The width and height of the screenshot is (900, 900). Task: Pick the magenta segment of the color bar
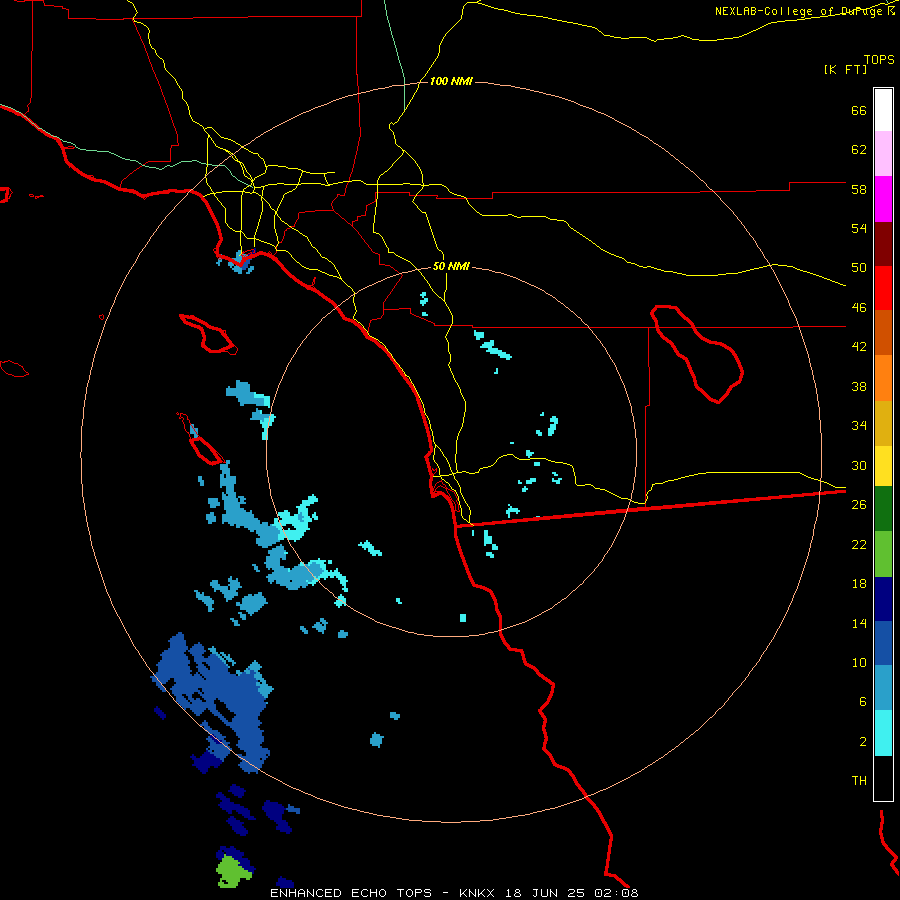point(883,199)
